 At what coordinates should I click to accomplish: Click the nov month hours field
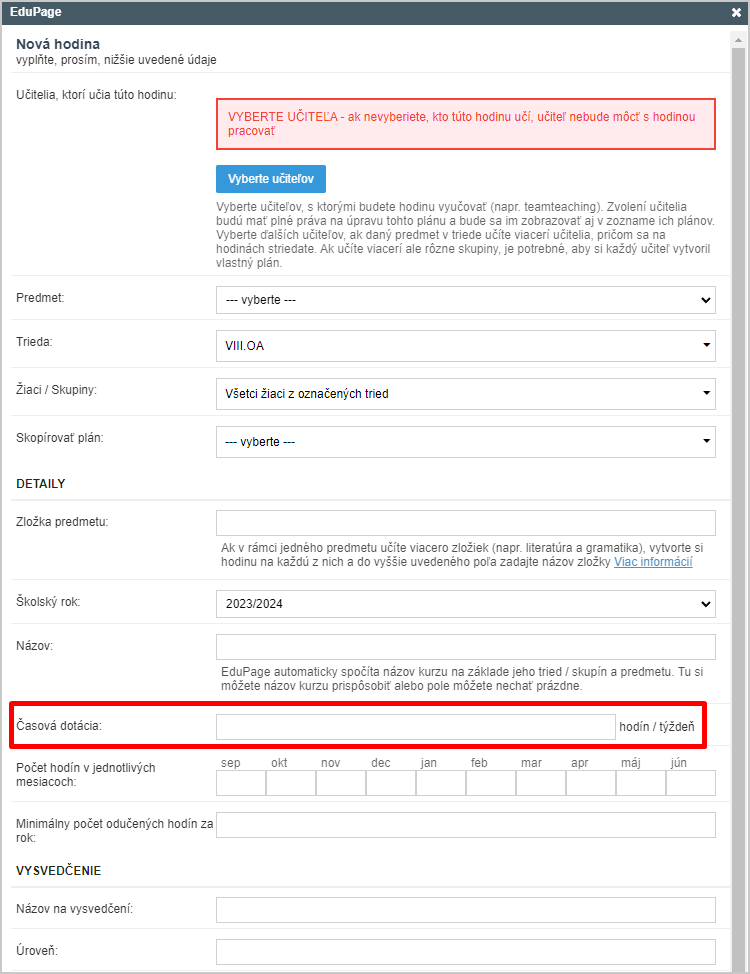(x=341, y=783)
